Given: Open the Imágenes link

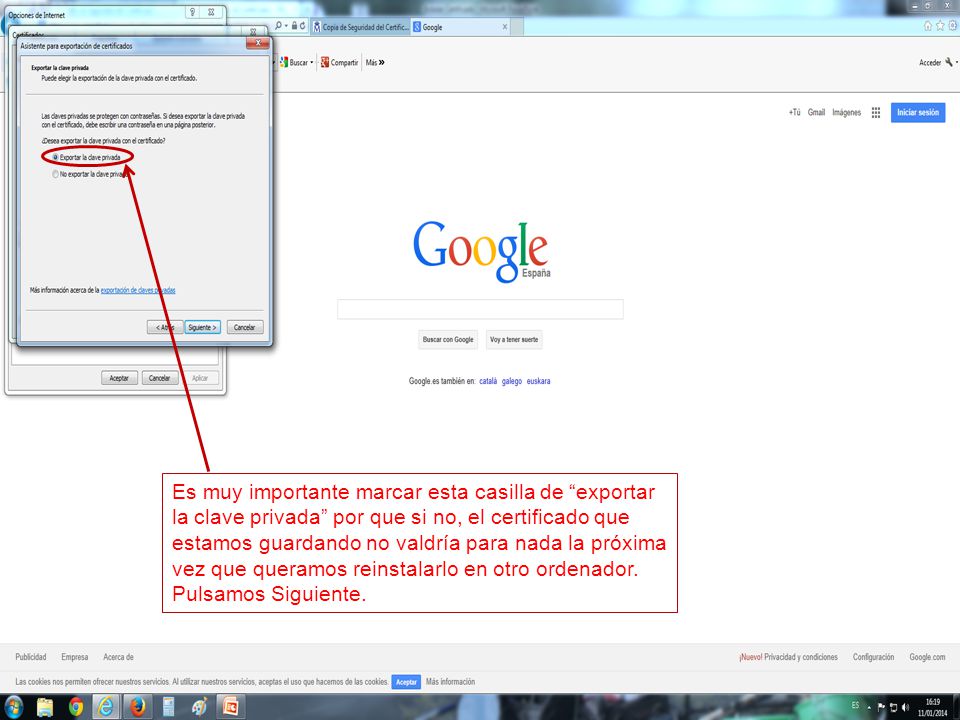Looking at the screenshot, I should 847,113.
